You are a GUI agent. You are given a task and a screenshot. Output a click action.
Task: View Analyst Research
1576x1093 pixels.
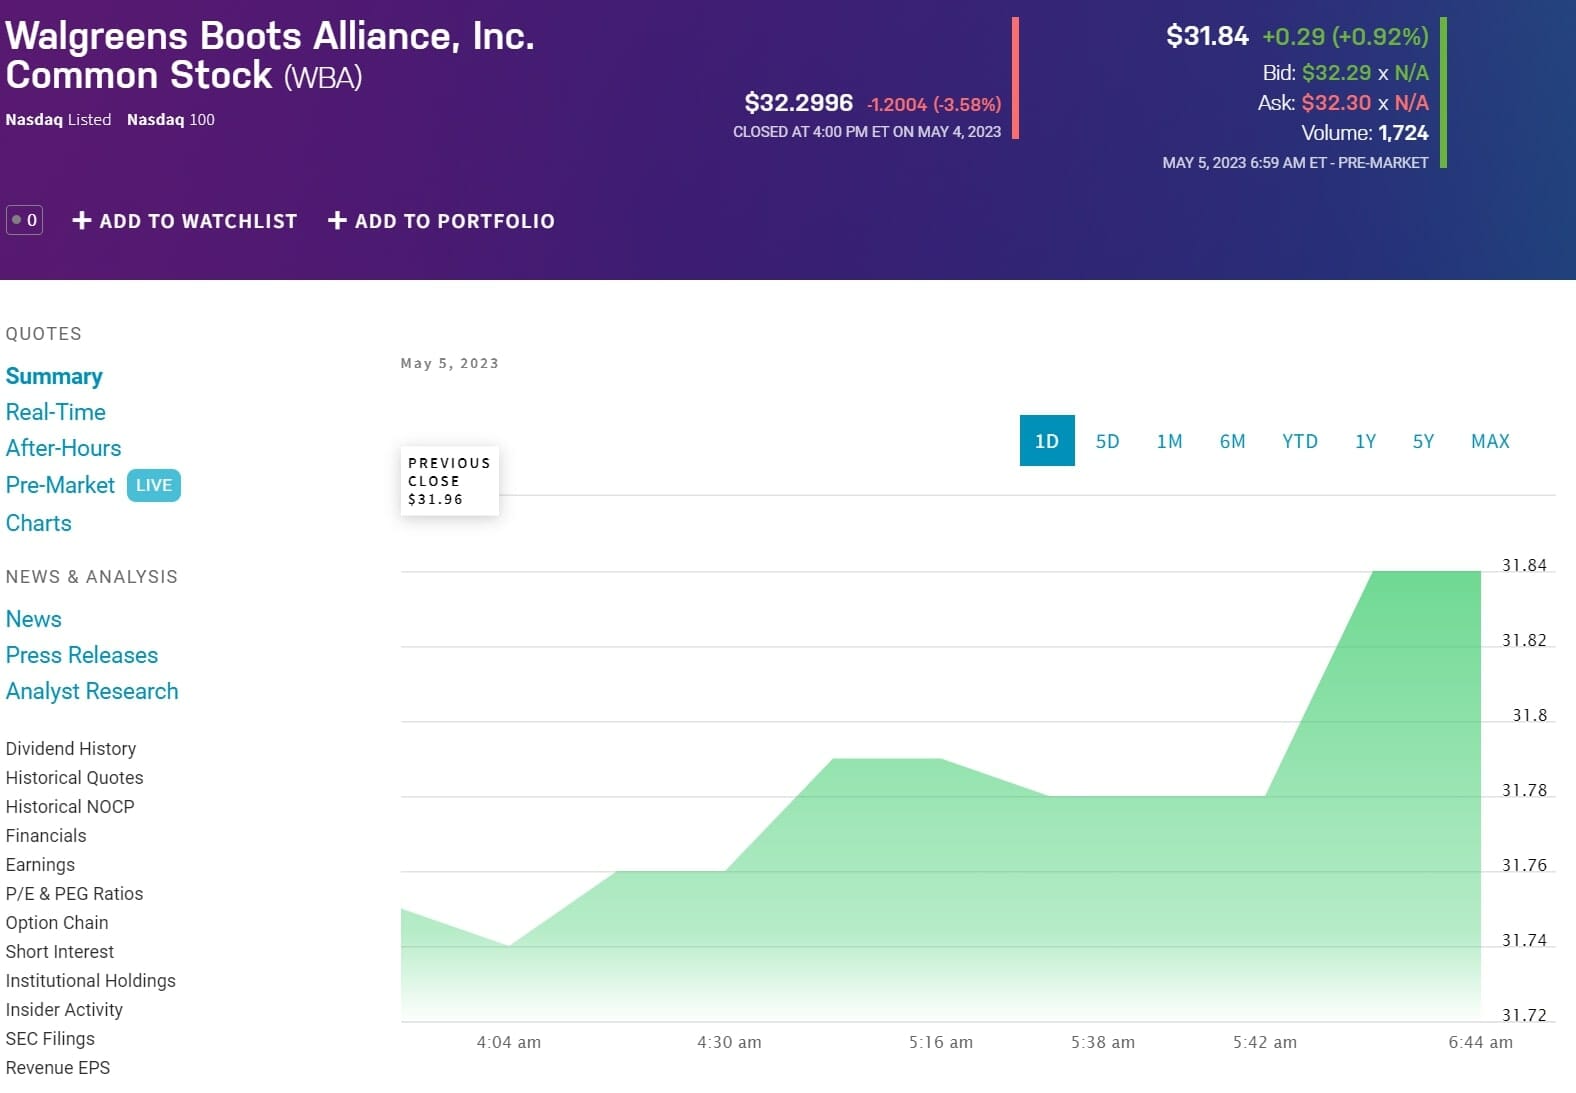[92, 691]
